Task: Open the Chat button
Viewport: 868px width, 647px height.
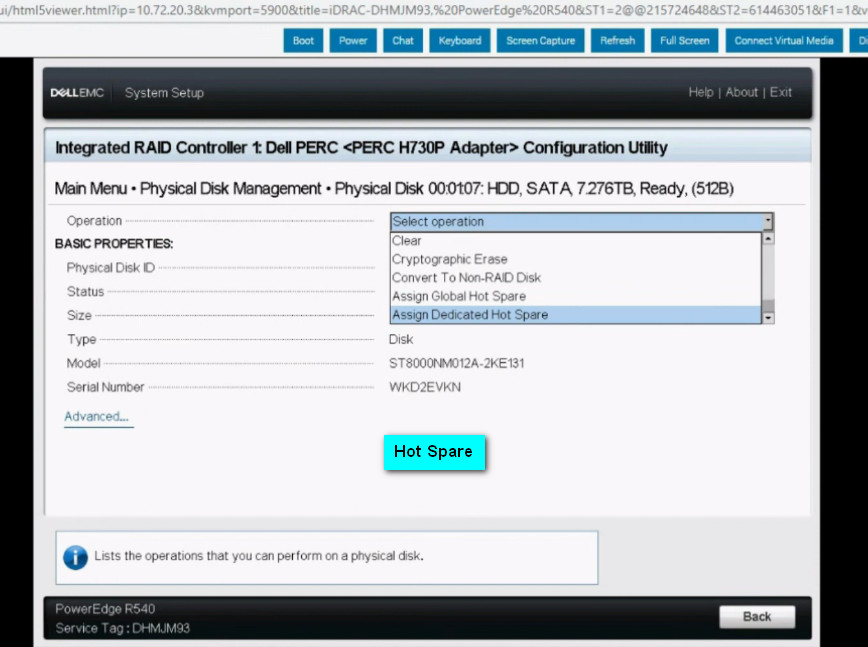Action: click(402, 40)
